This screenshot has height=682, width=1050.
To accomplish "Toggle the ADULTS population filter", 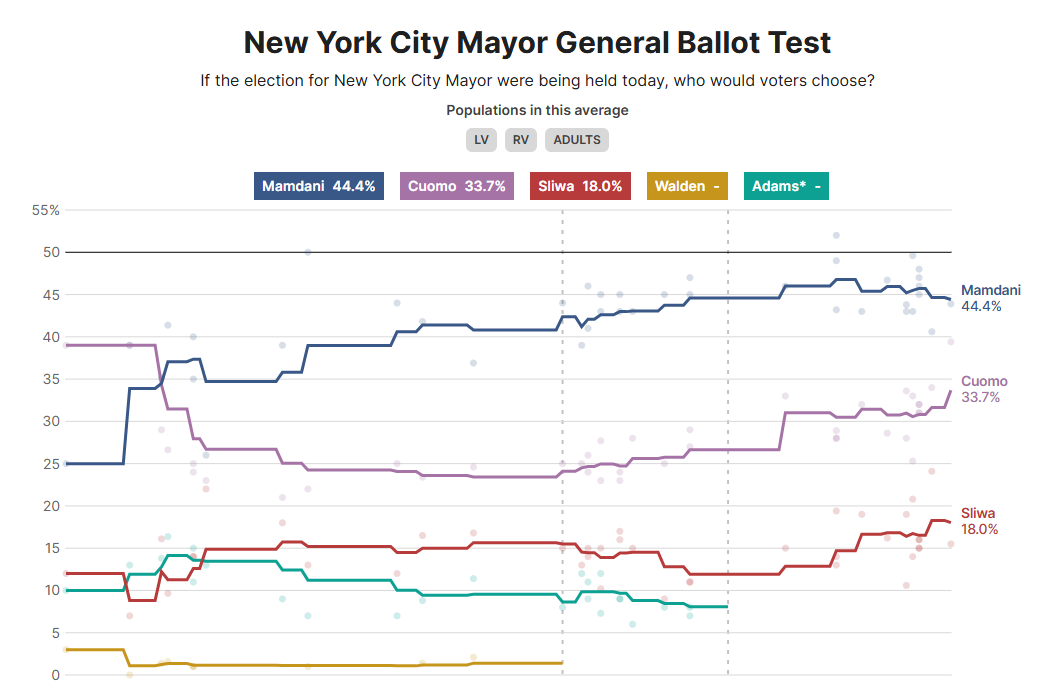I will tap(577, 140).
